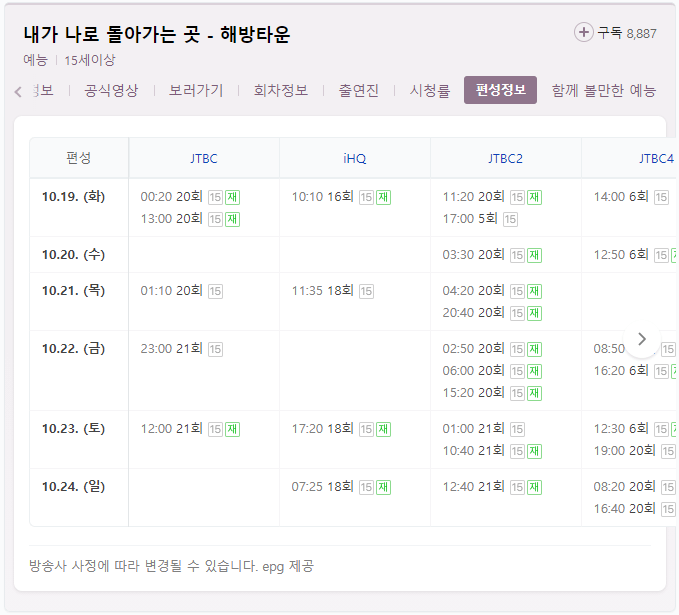This screenshot has width=679, height=615.
Task: Click the show title 내가 나로 돌아가는 곳
Action: (x=157, y=34)
